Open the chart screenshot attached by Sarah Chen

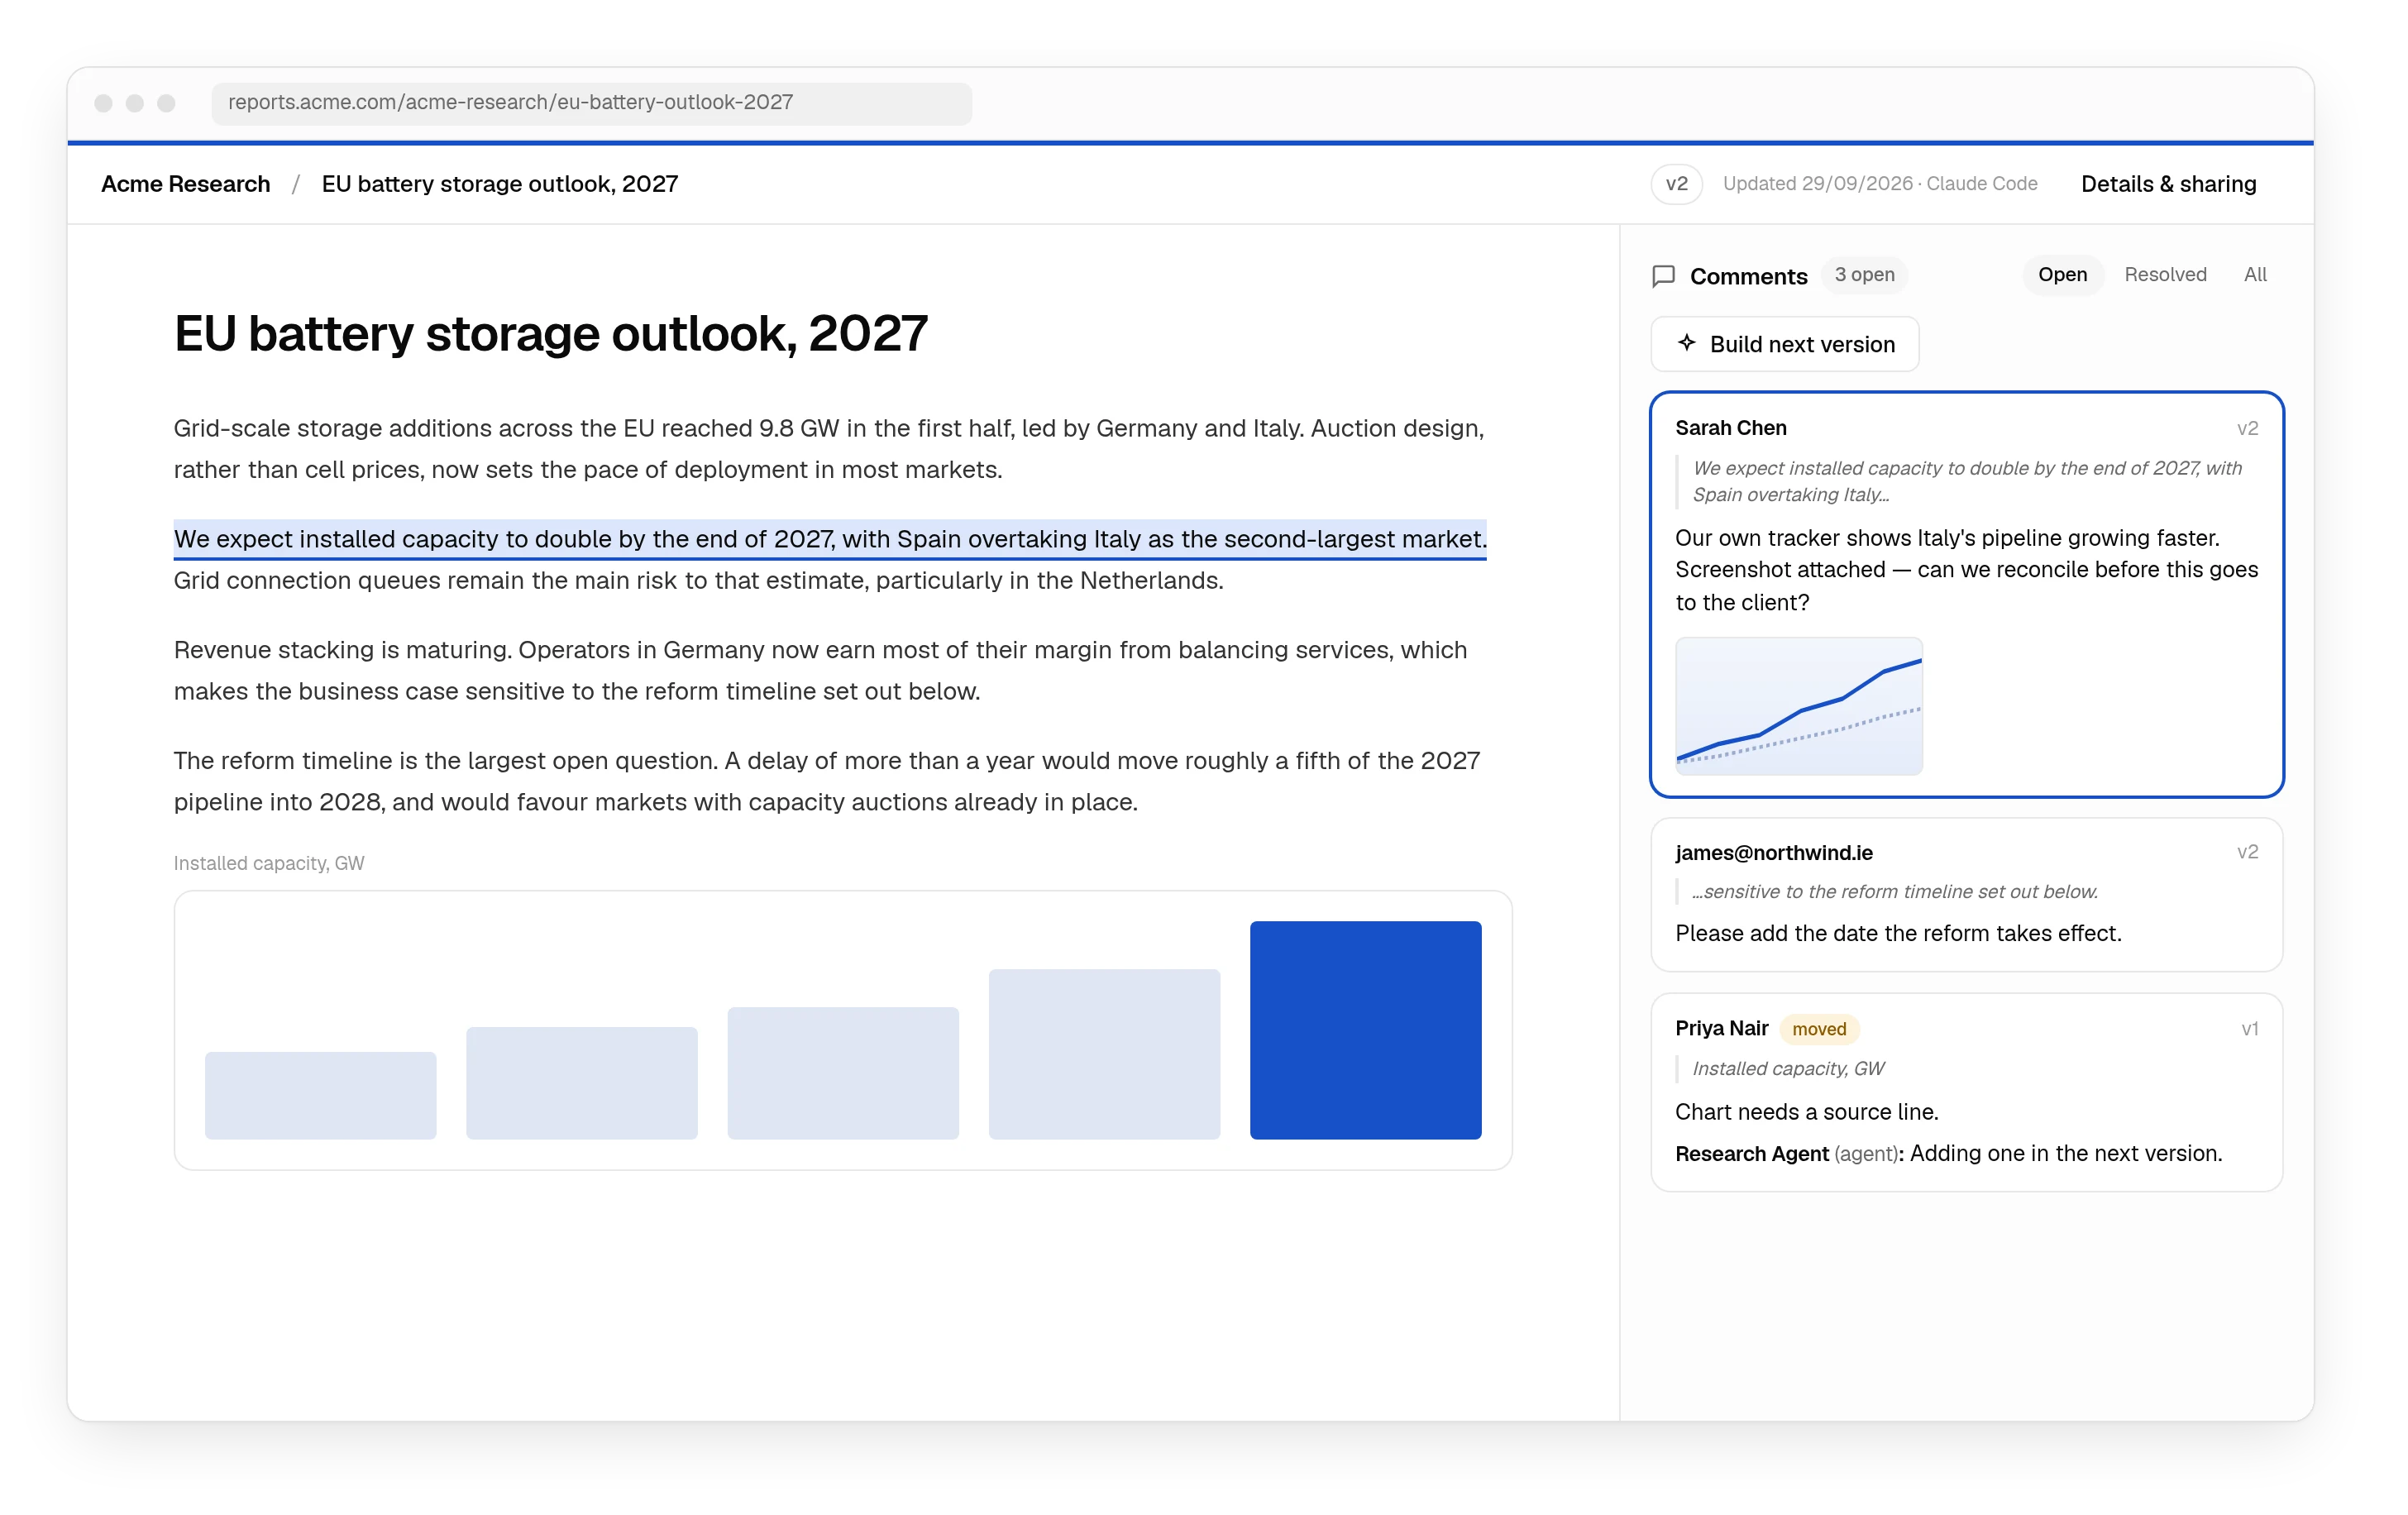1798,706
